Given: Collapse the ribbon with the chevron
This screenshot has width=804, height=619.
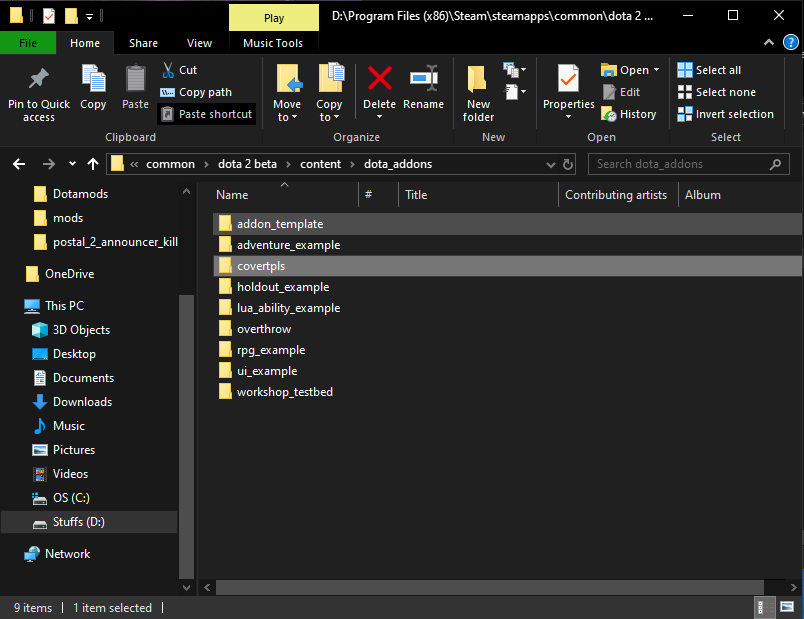Looking at the screenshot, I should (769, 43).
